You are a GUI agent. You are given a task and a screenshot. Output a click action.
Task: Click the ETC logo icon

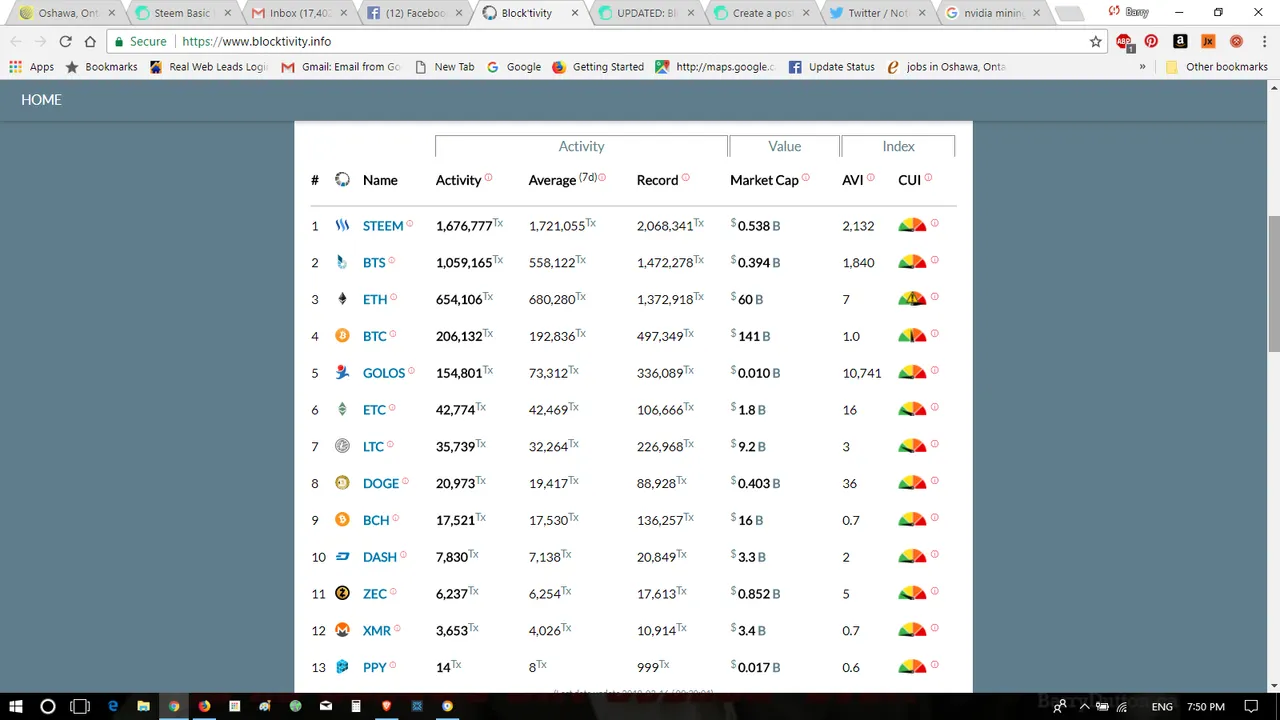(x=342, y=409)
